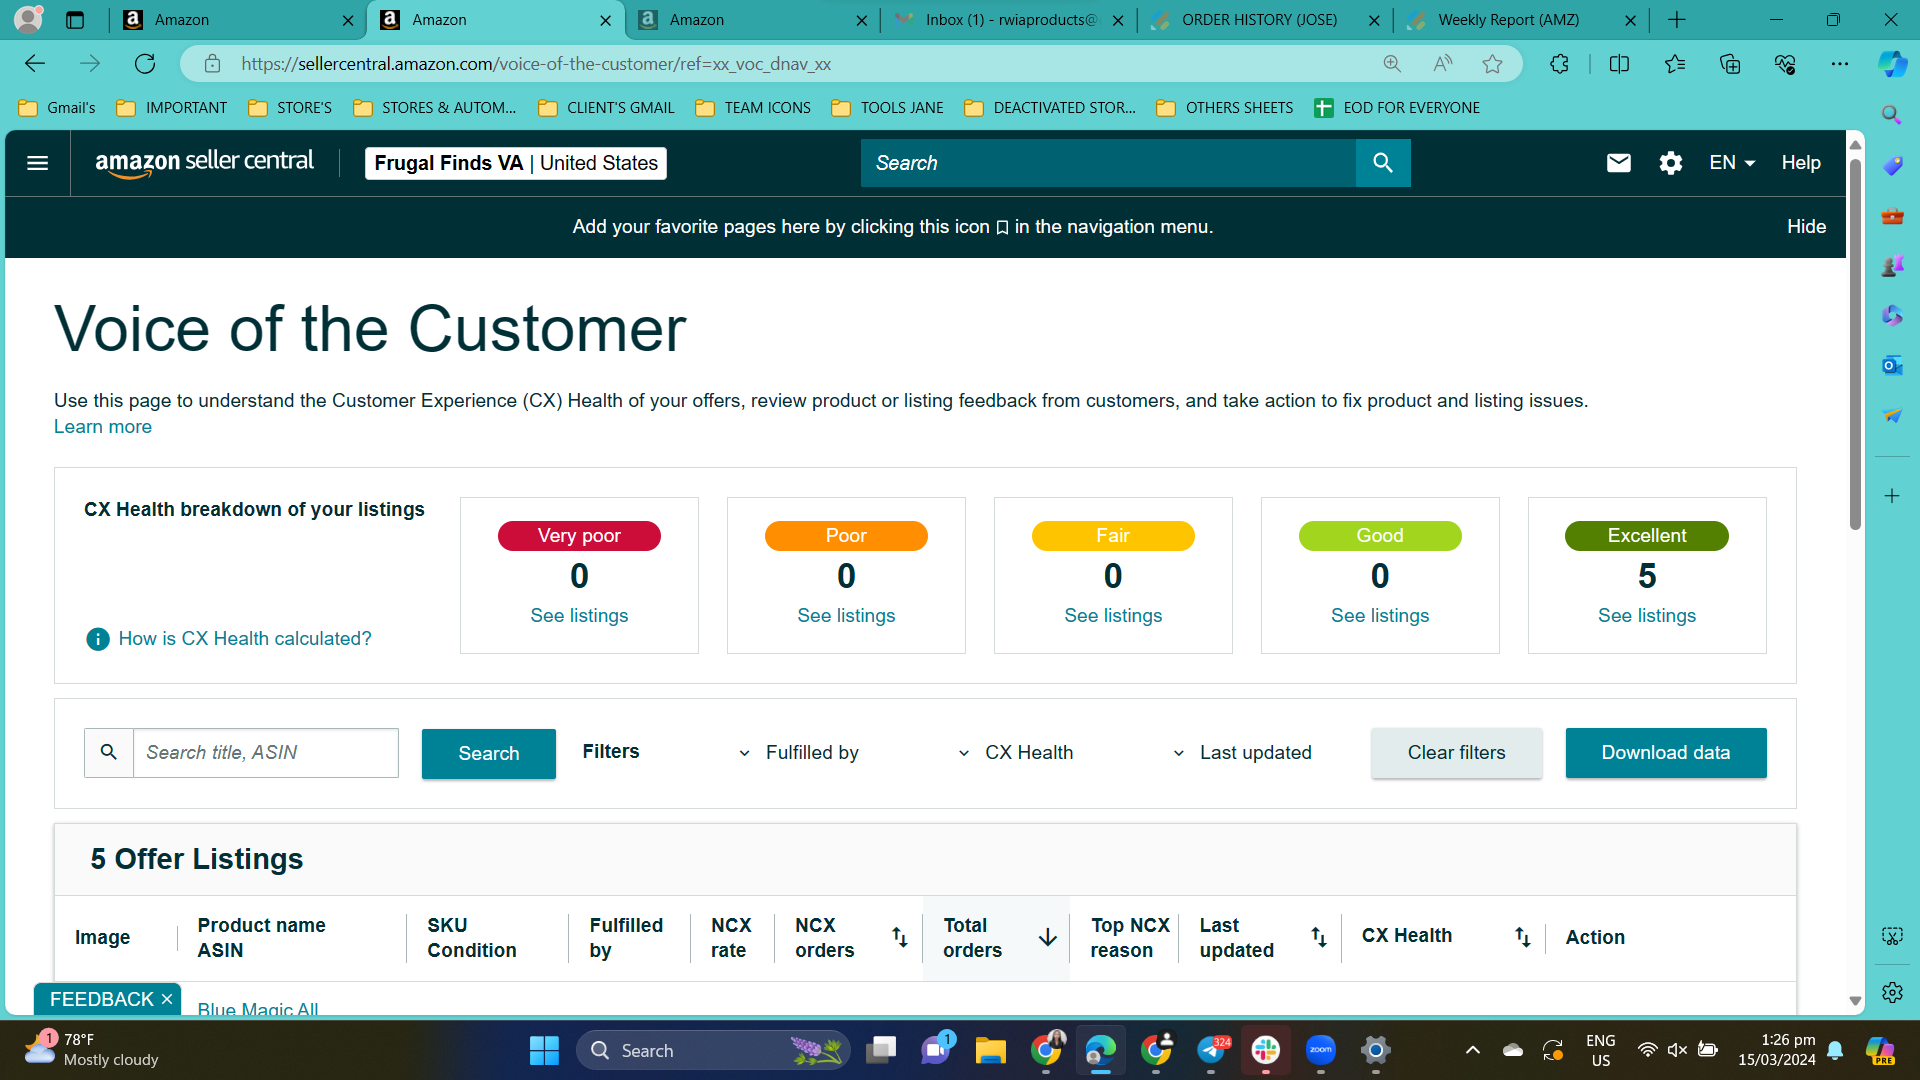Open Zoom app in the taskbar

tap(1320, 1050)
